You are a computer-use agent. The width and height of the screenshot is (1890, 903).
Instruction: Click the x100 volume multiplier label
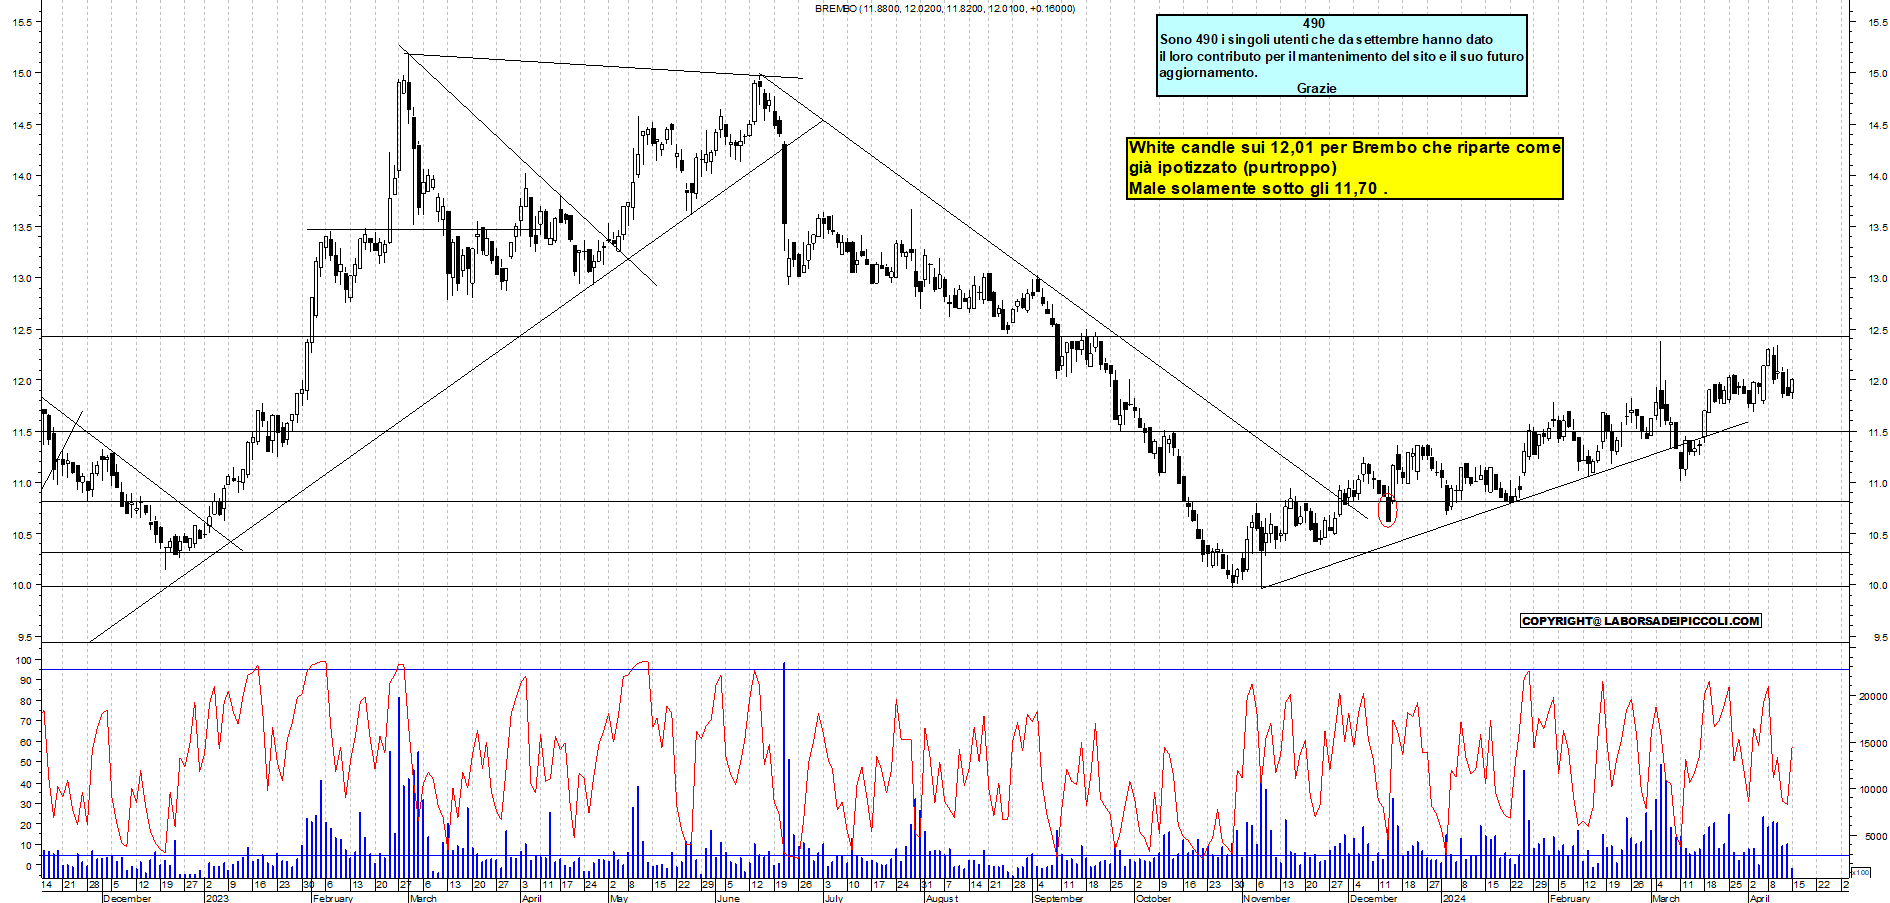click(1861, 872)
